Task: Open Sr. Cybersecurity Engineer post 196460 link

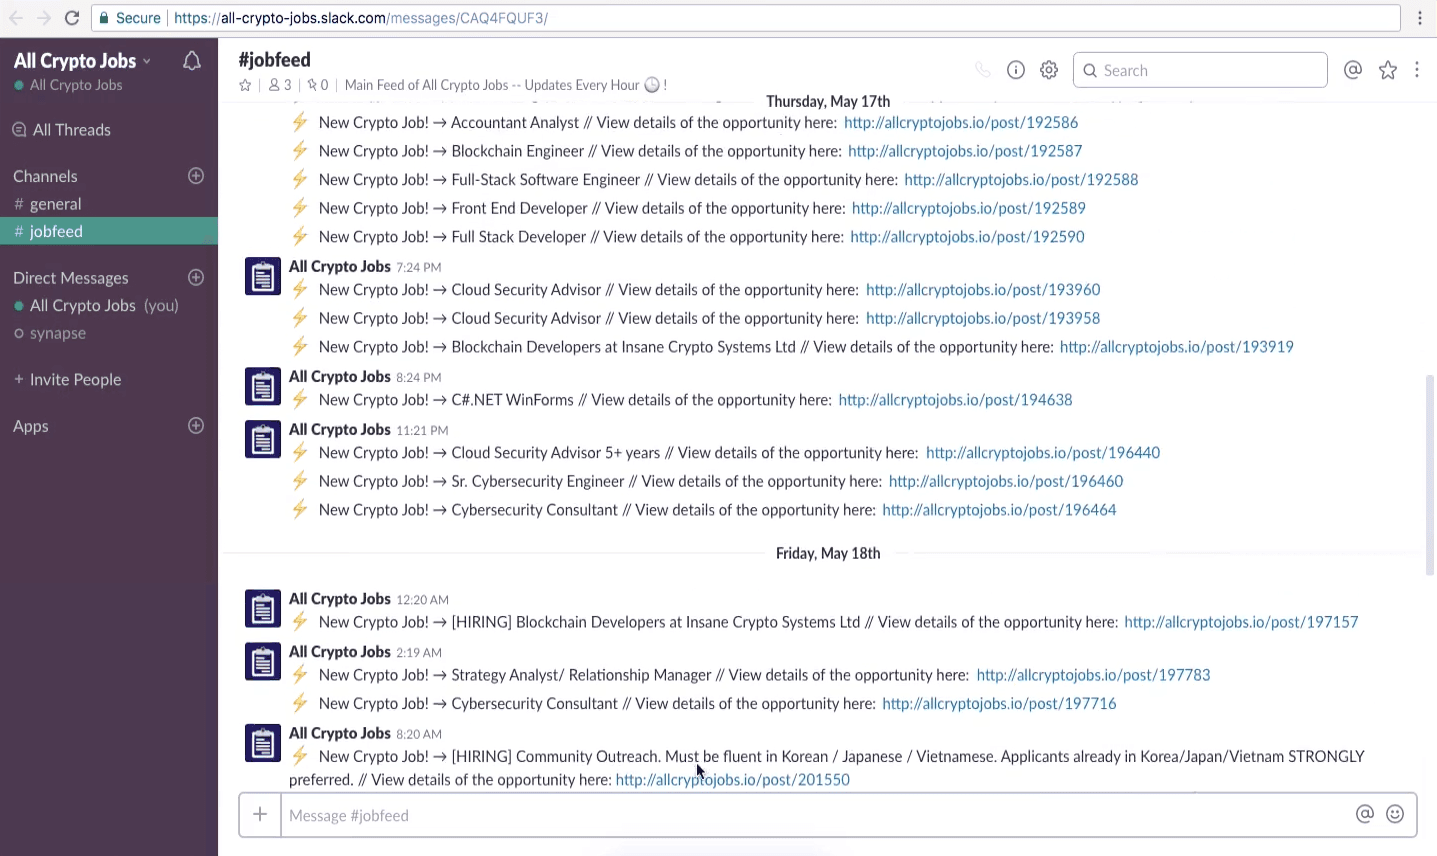Action: pyautogui.click(x=1006, y=481)
